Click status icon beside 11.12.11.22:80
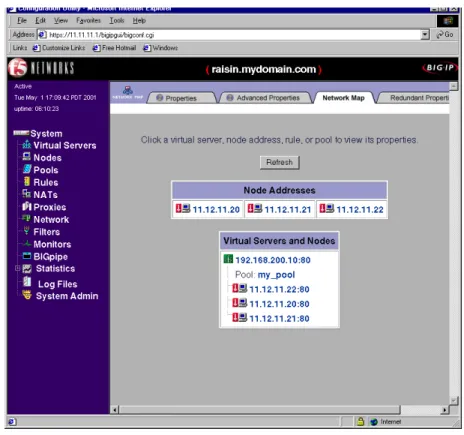464x435 pixels. point(240,288)
